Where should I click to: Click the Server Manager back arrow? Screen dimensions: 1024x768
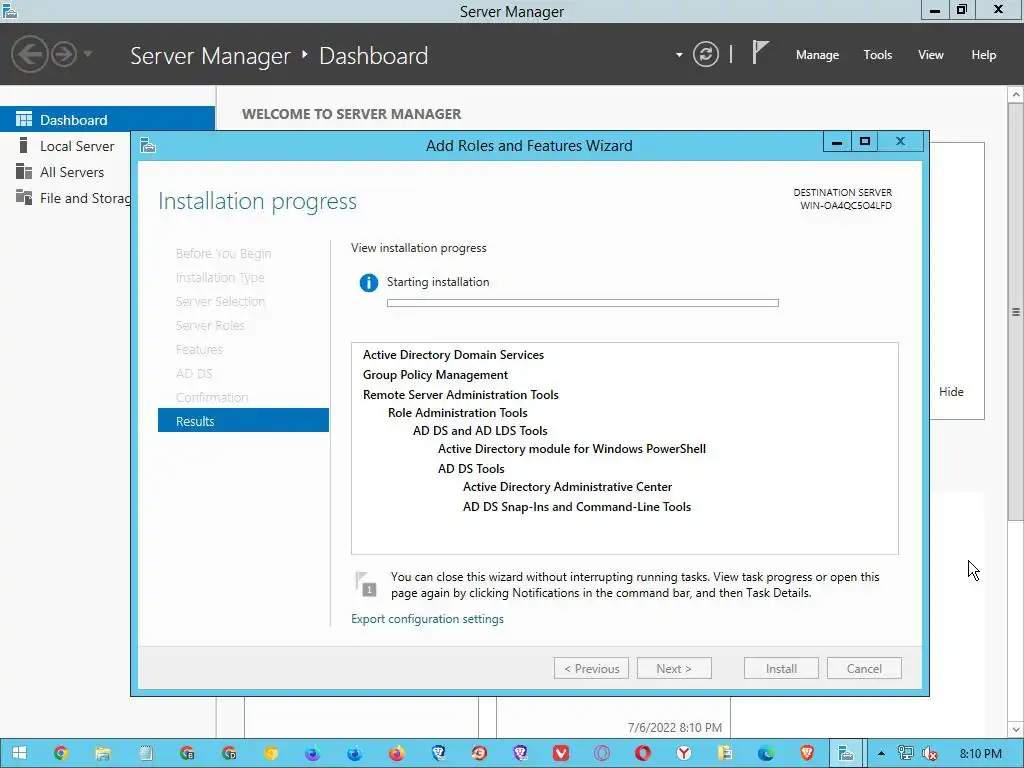coord(29,54)
